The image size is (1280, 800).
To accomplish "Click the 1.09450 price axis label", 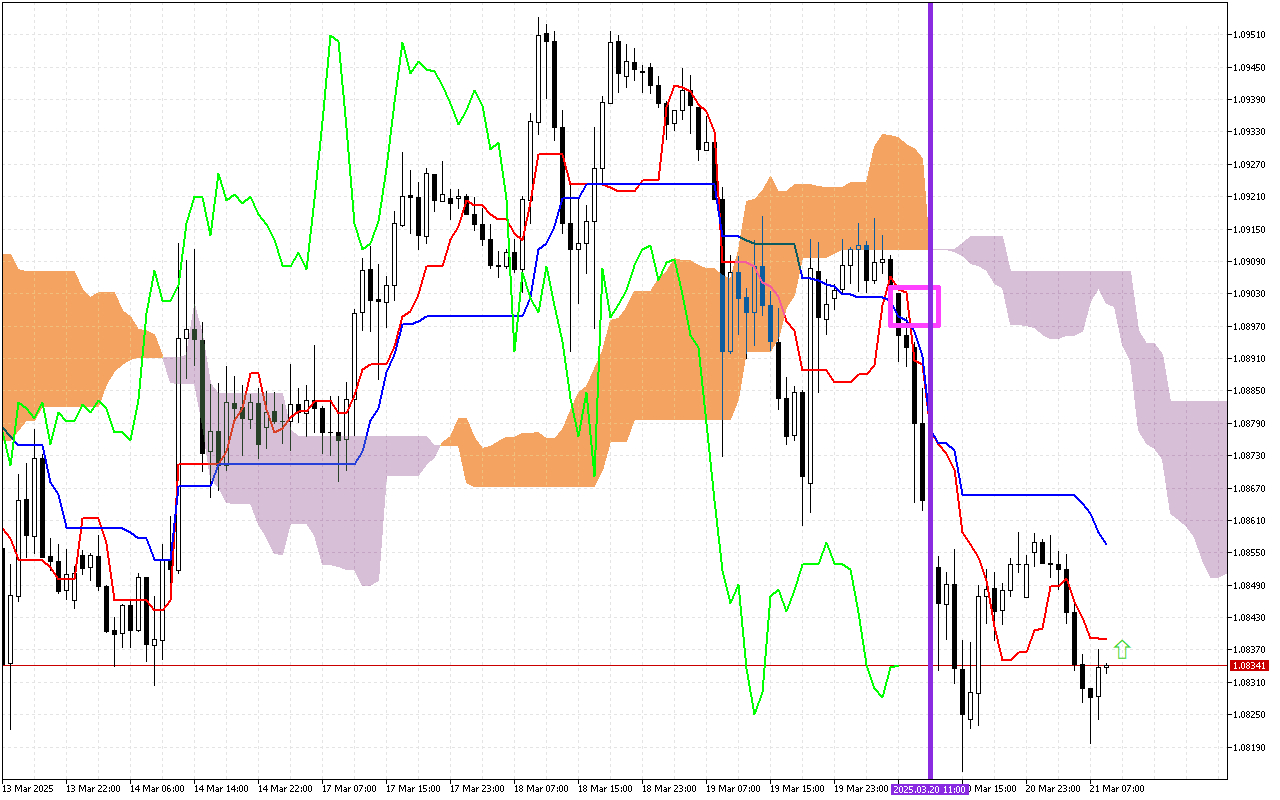I will [1249, 67].
